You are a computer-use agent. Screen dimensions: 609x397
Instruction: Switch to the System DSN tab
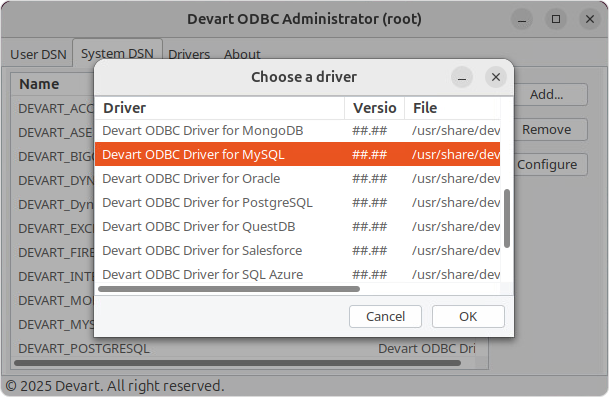(117, 53)
